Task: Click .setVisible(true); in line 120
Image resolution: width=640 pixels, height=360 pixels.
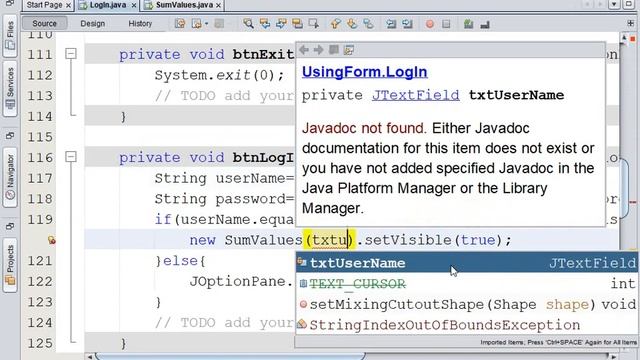Action: tap(434, 240)
